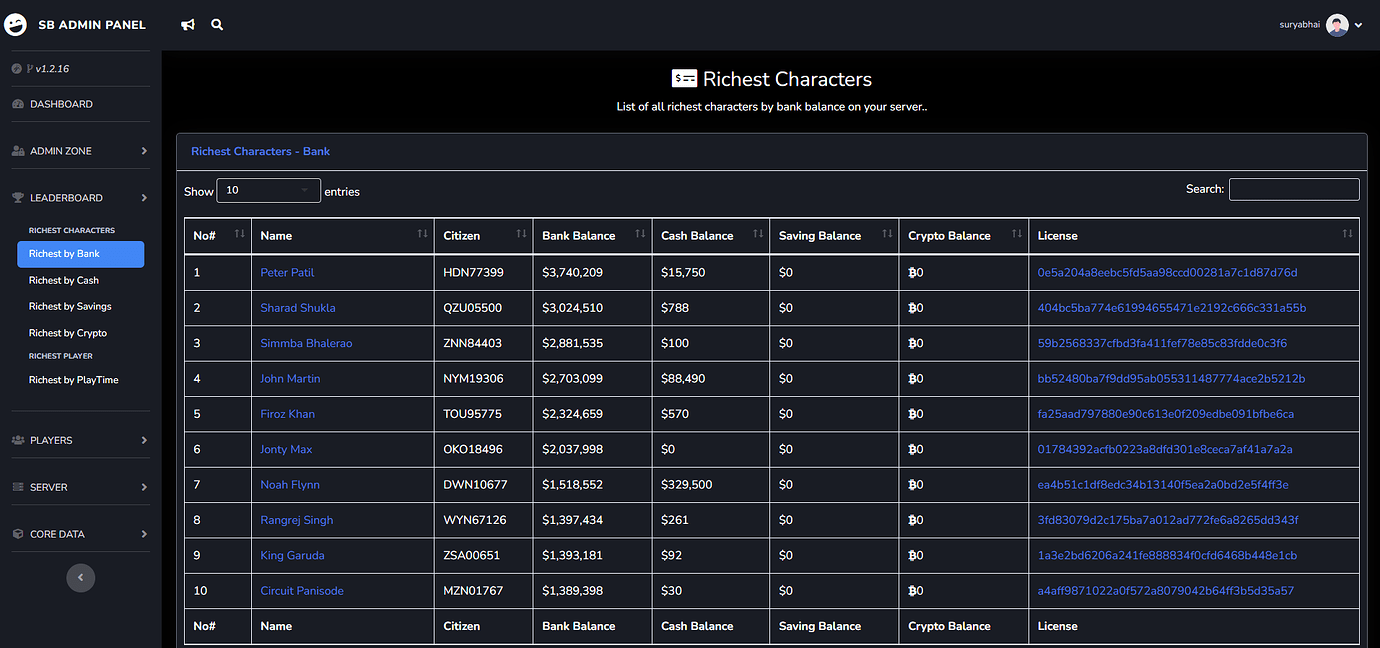Sort by the Bank Balance column header
Screen dimensions: 1380x648
pyautogui.click(x=592, y=236)
